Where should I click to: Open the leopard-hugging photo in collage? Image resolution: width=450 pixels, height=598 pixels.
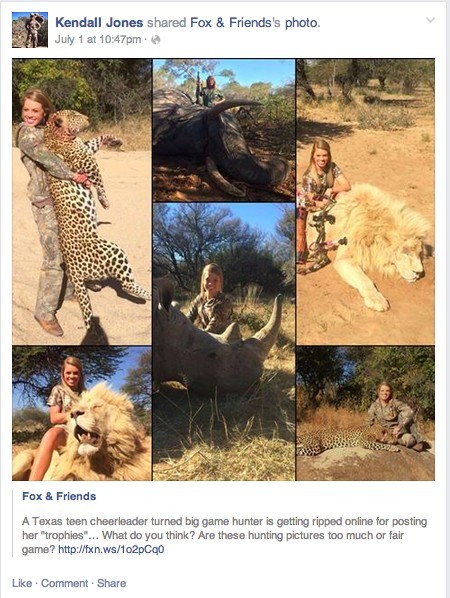click(x=82, y=202)
